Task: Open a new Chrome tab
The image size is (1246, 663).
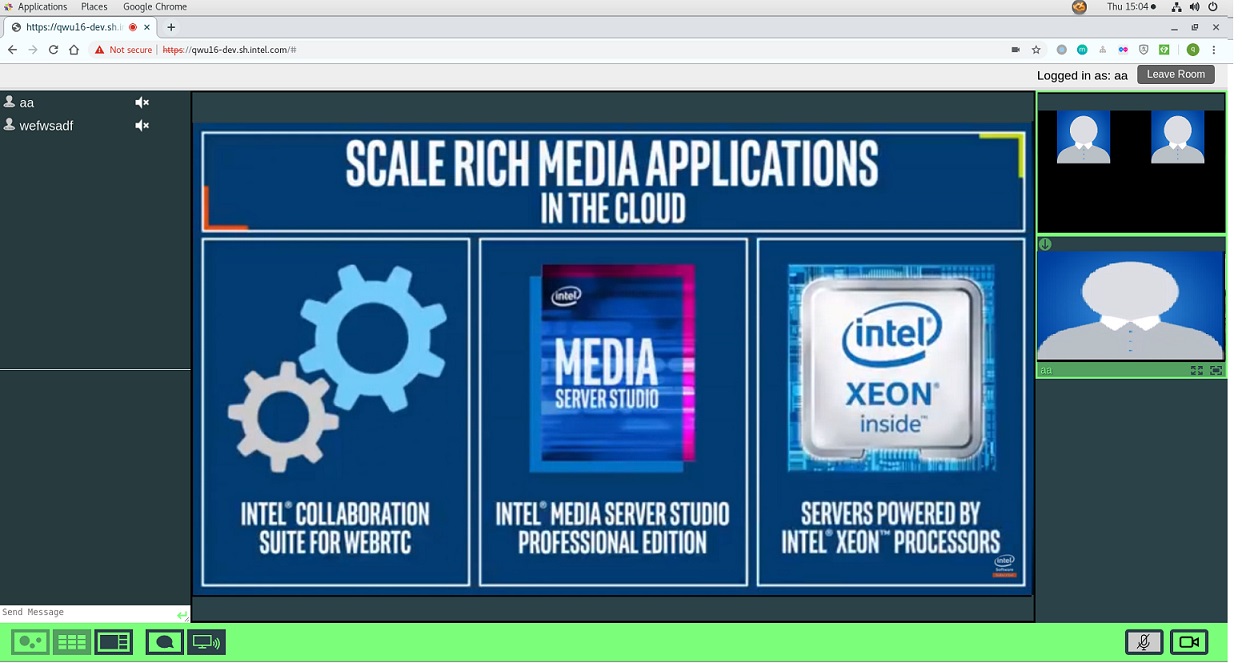Action: click(171, 27)
